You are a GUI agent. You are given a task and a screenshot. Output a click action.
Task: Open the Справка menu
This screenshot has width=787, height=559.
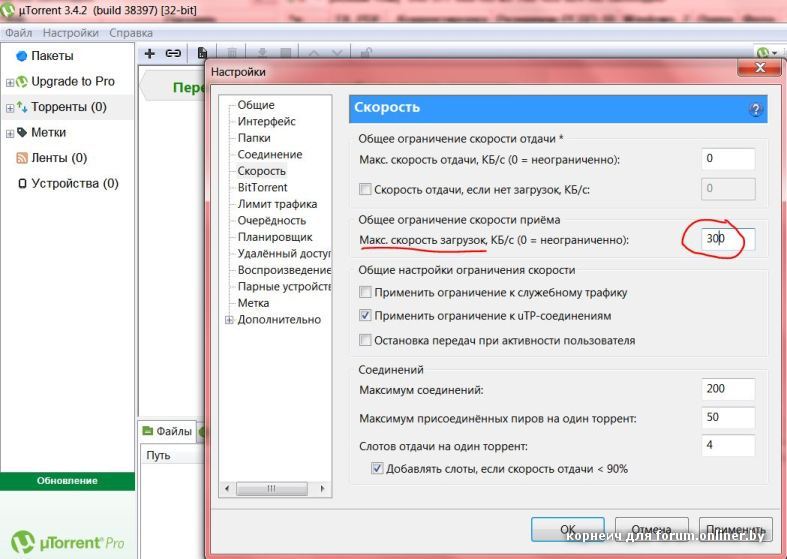pos(131,33)
